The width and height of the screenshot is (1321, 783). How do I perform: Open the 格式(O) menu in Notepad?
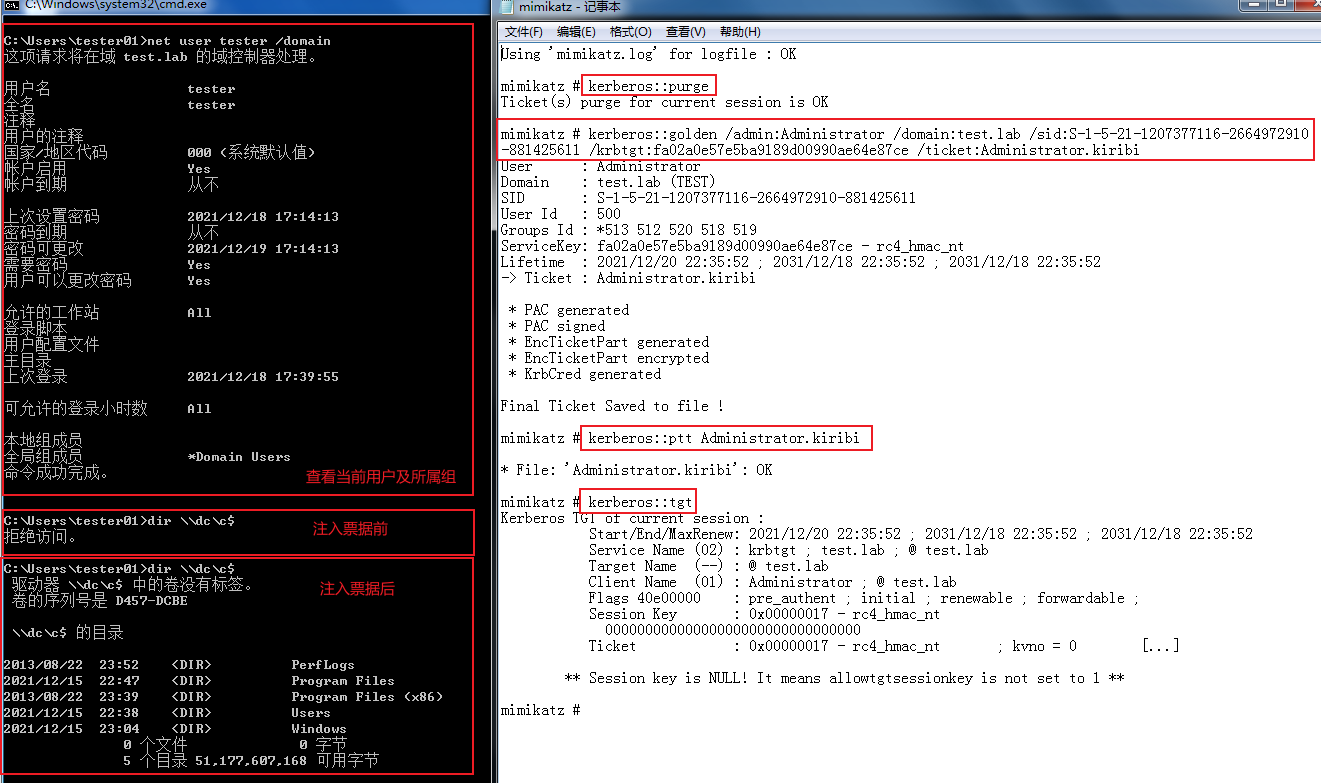pos(630,32)
